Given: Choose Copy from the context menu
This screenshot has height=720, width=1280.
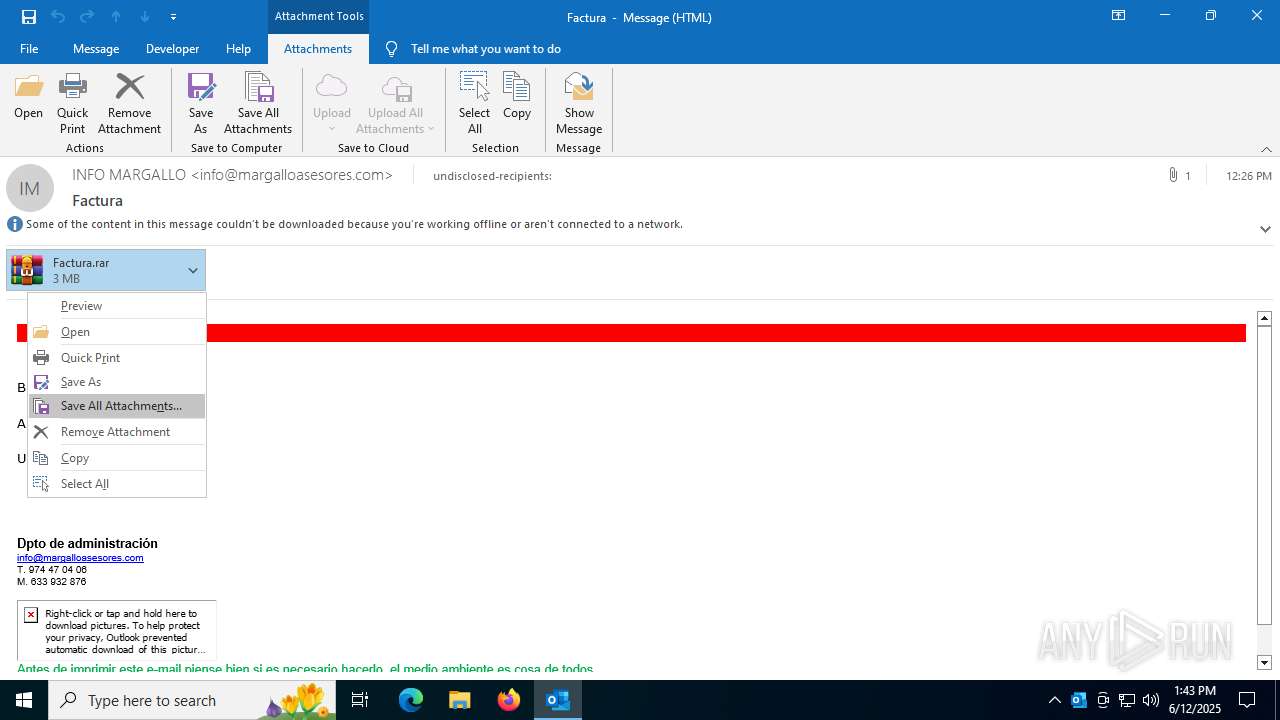Looking at the screenshot, I should coord(117,458).
